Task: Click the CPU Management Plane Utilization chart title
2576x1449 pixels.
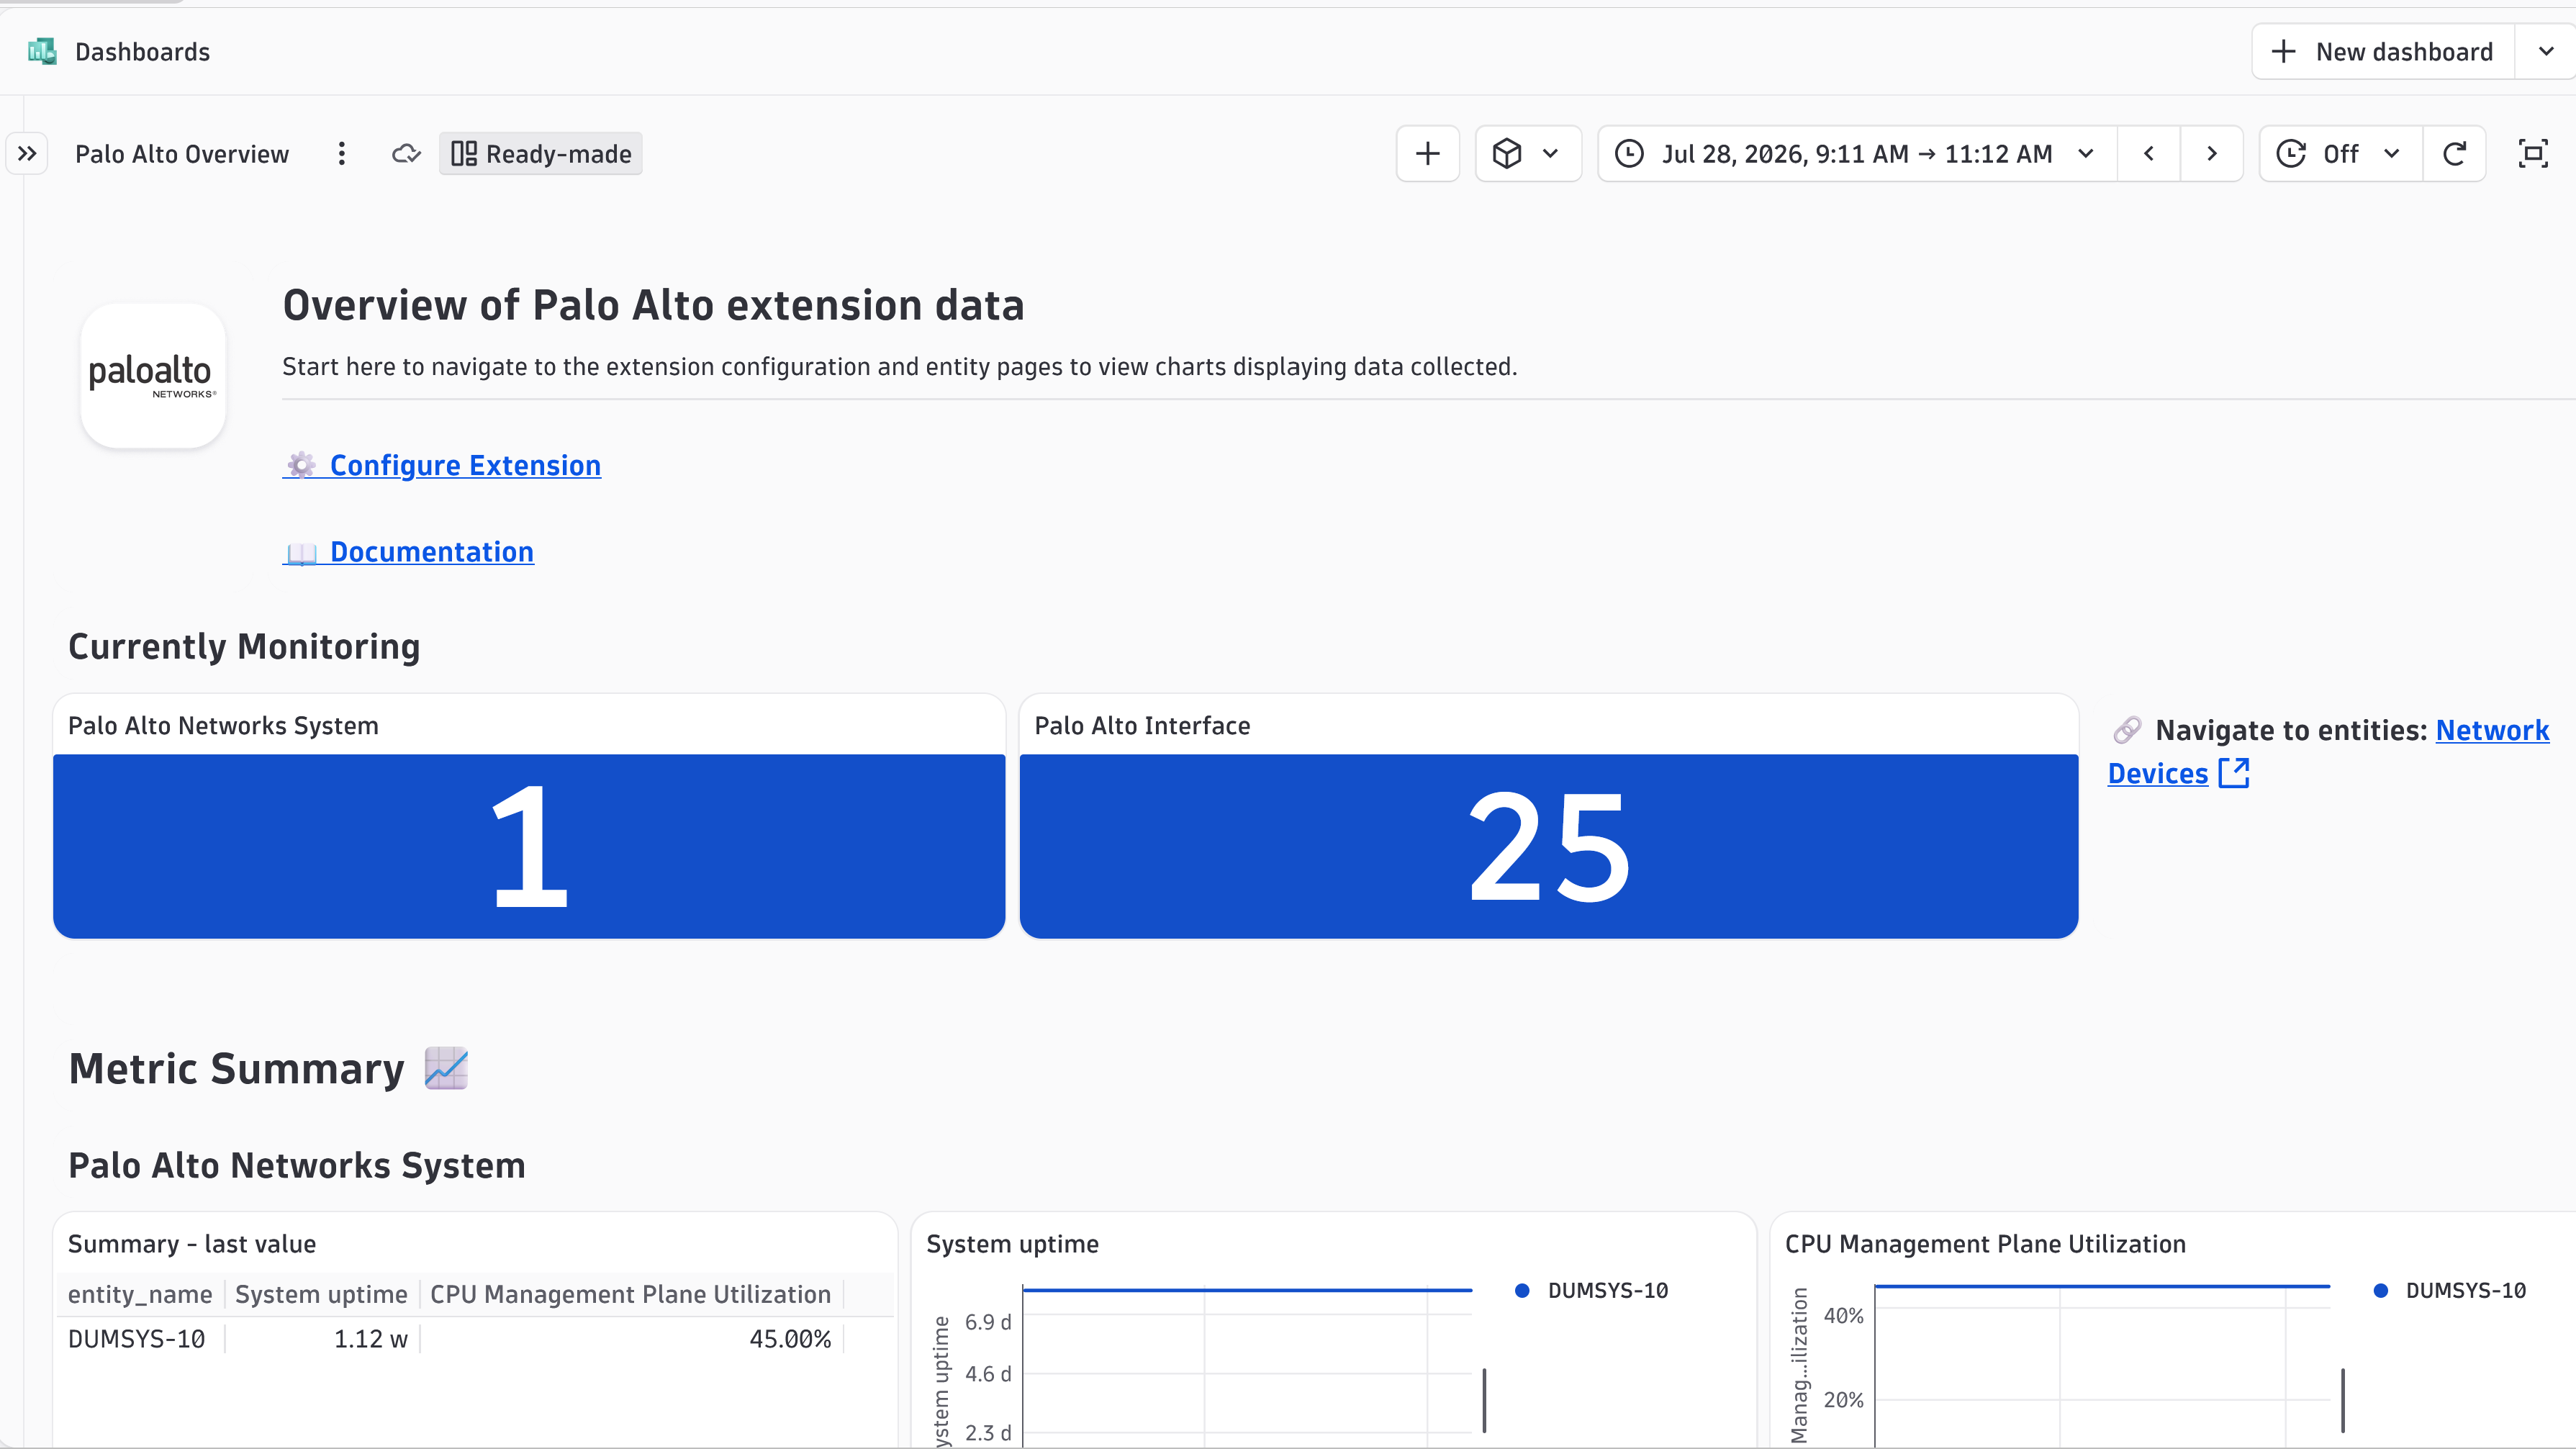Action: (1985, 1244)
